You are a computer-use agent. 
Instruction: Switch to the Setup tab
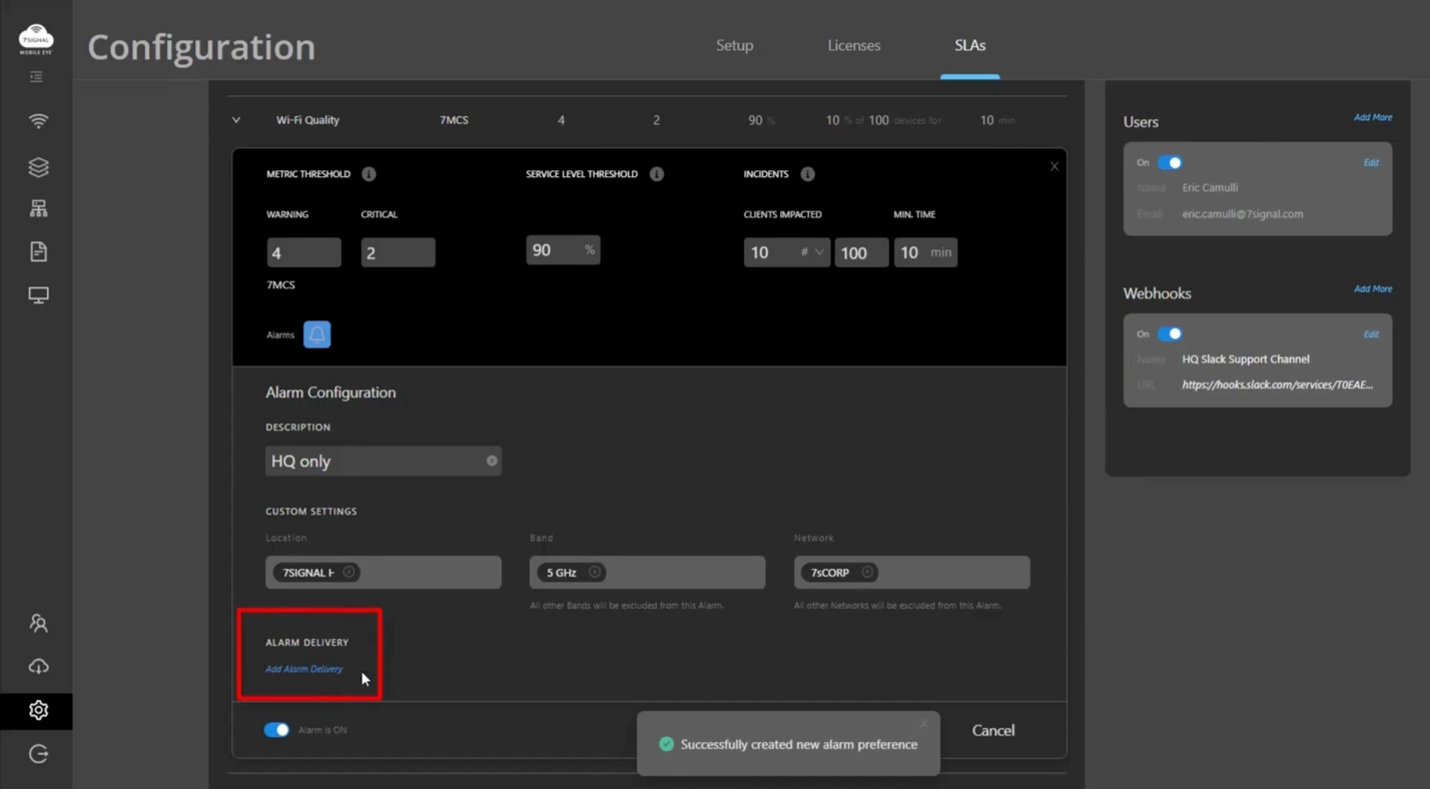point(734,46)
